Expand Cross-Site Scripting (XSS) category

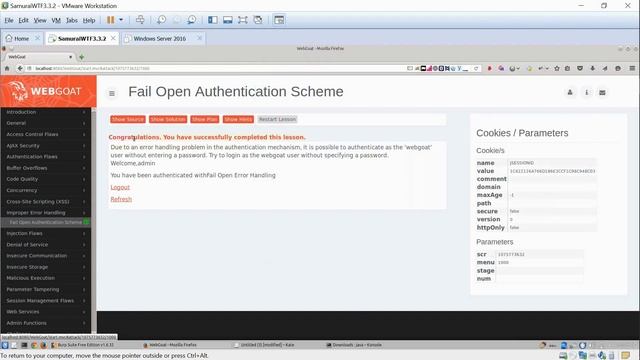point(46,202)
